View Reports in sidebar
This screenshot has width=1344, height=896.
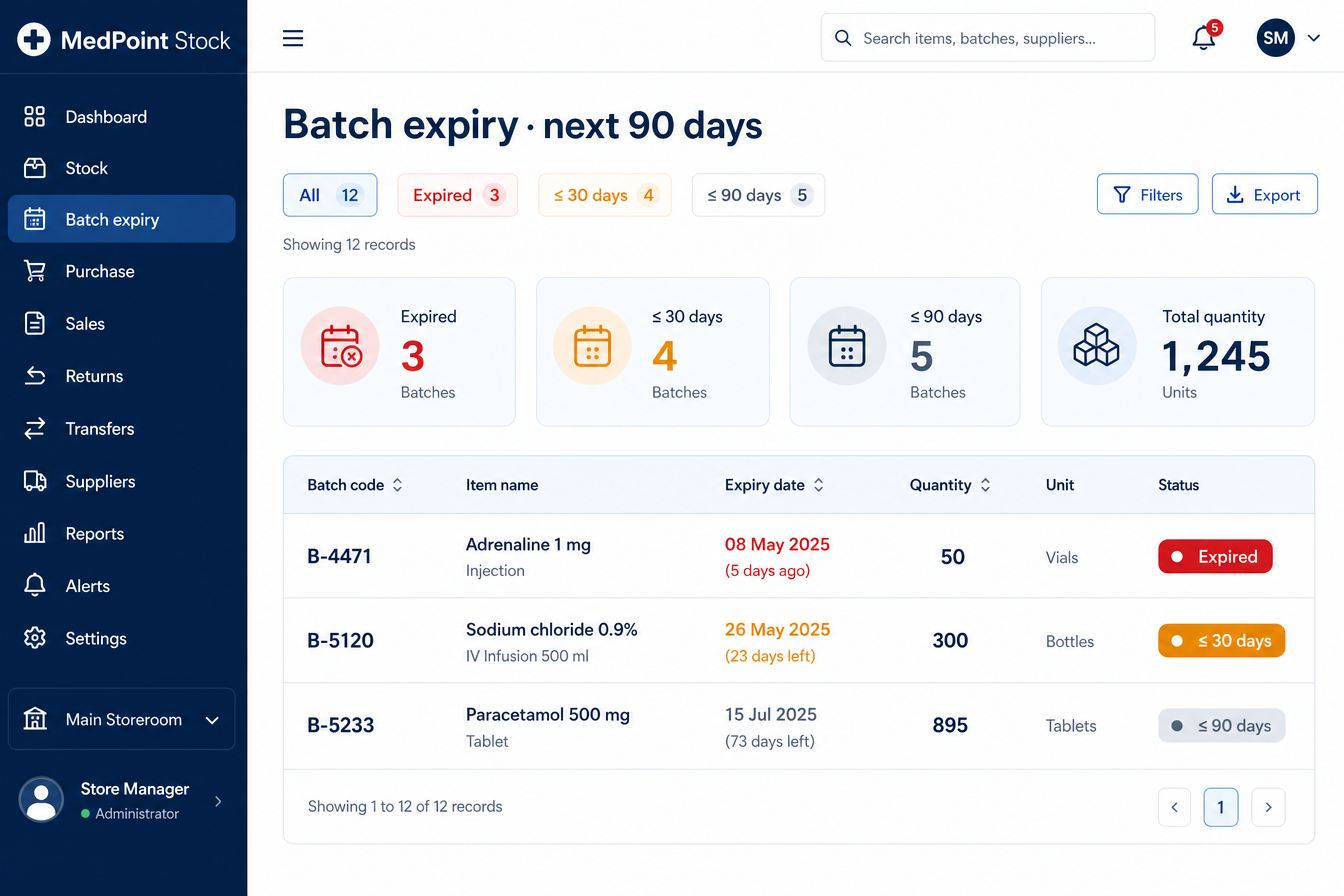click(x=122, y=534)
